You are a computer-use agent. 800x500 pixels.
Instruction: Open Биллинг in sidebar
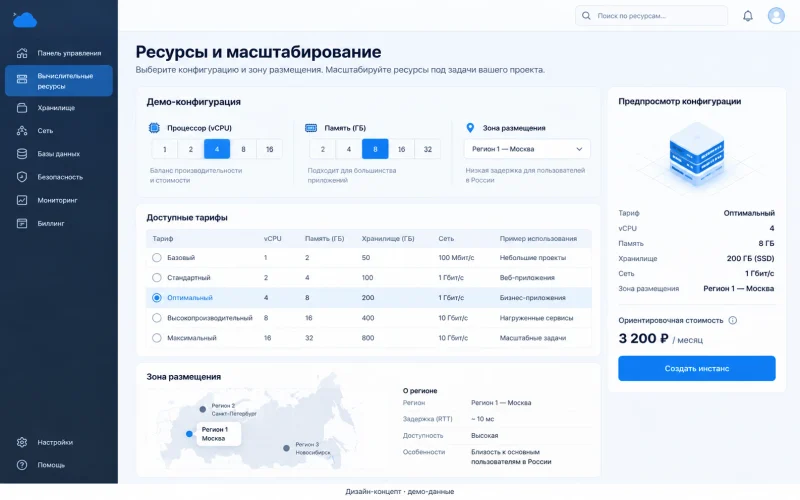(x=59, y=223)
